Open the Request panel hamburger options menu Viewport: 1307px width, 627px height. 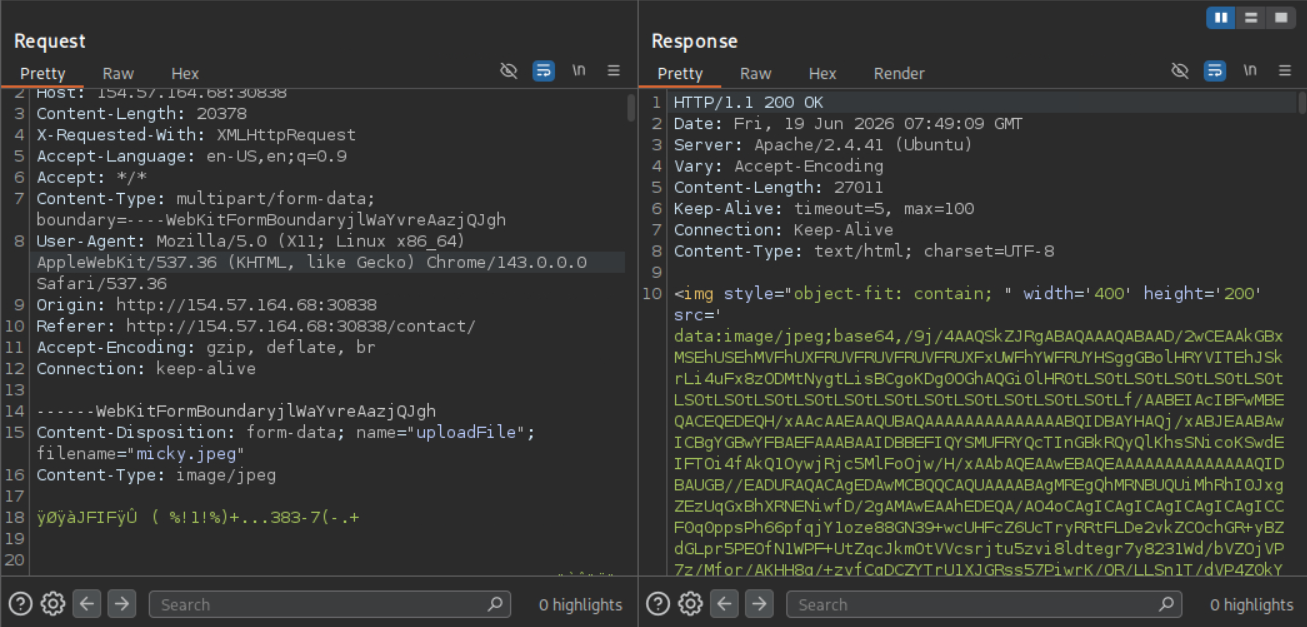tap(614, 71)
